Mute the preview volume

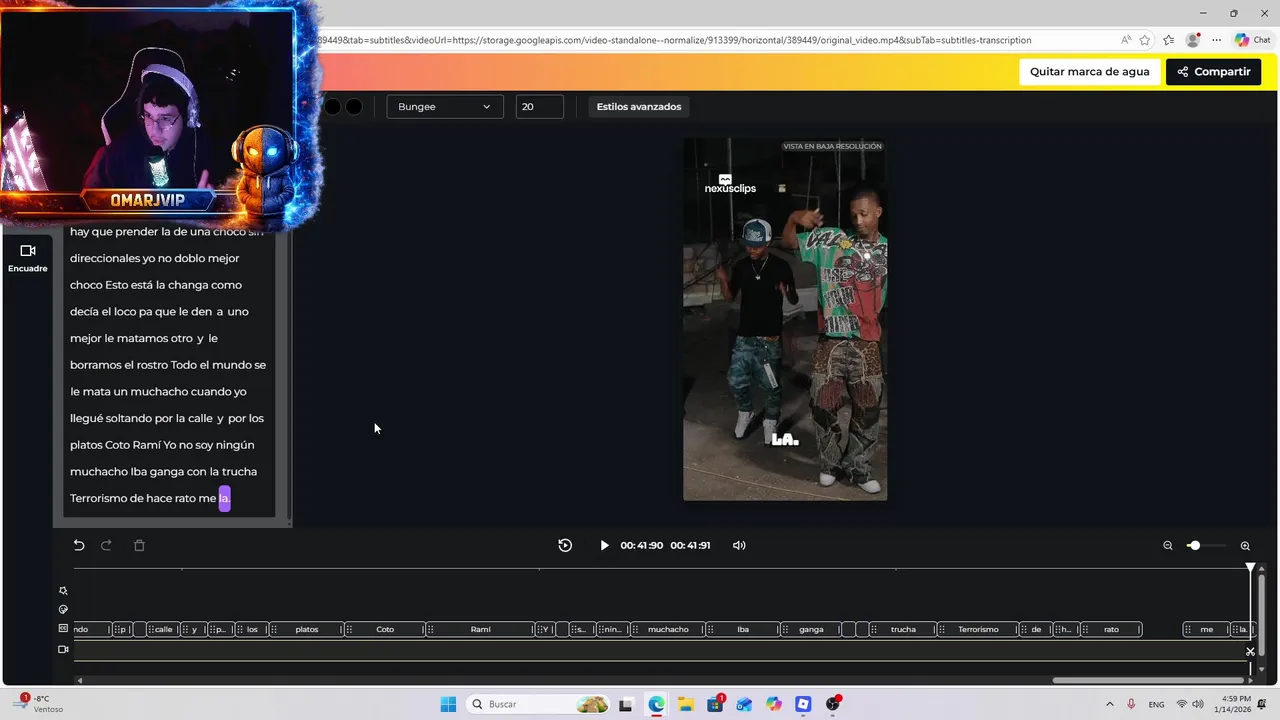(739, 545)
